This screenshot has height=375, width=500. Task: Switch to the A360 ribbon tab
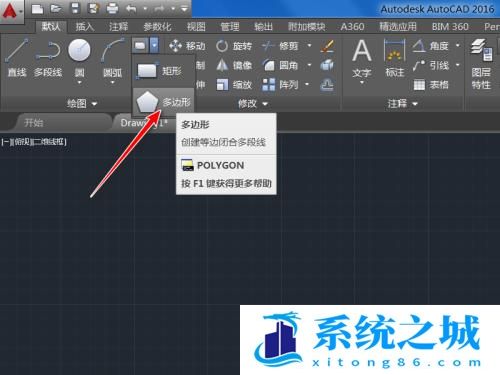click(x=352, y=27)
